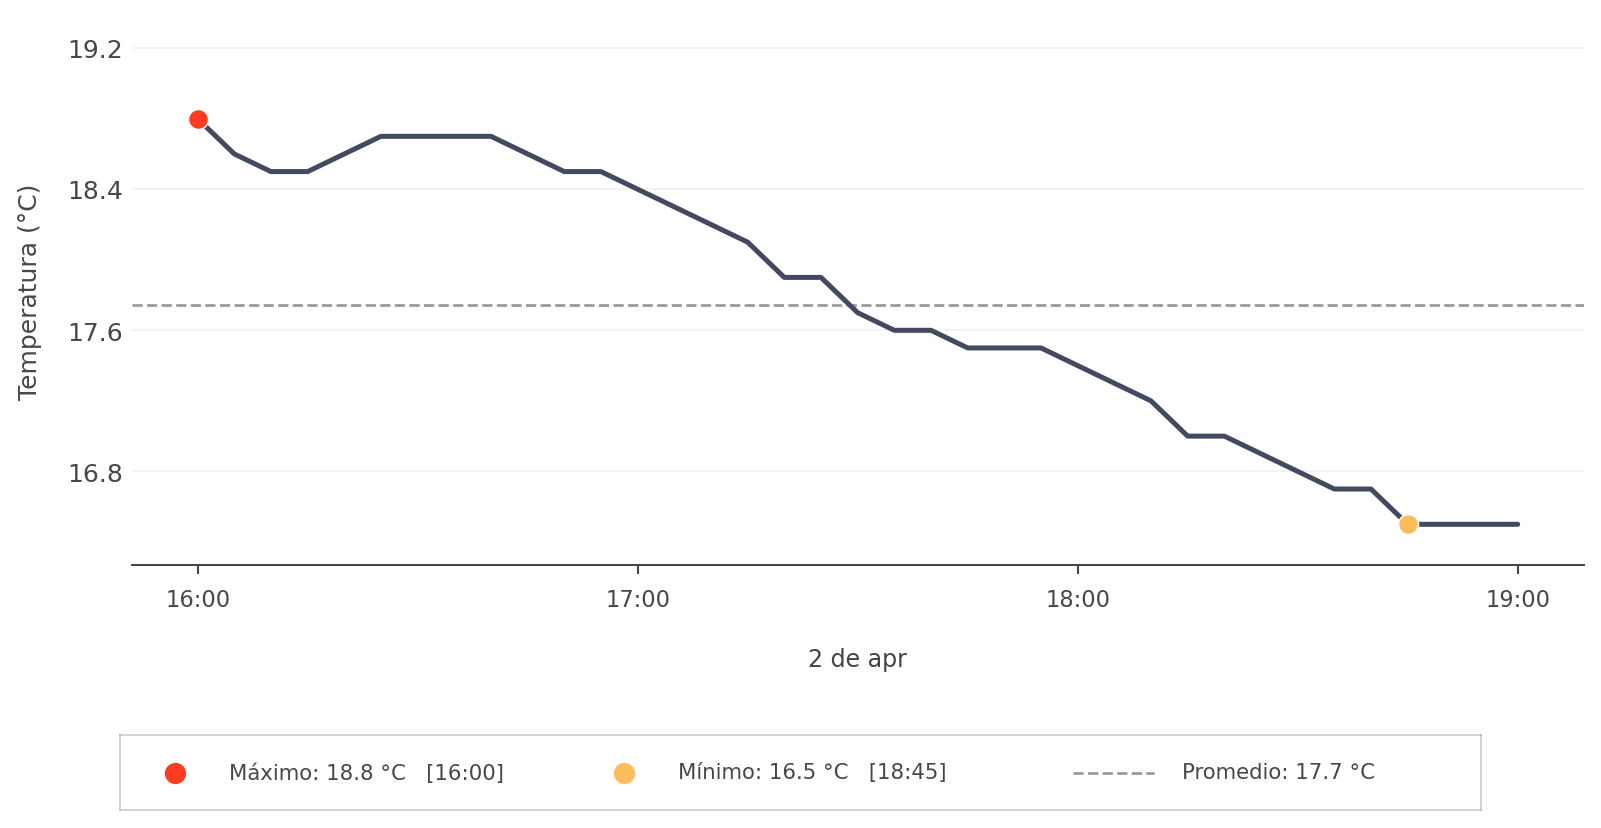
Task: Click the dashed line sample in legend
Action: click(x=1113, y=773)
